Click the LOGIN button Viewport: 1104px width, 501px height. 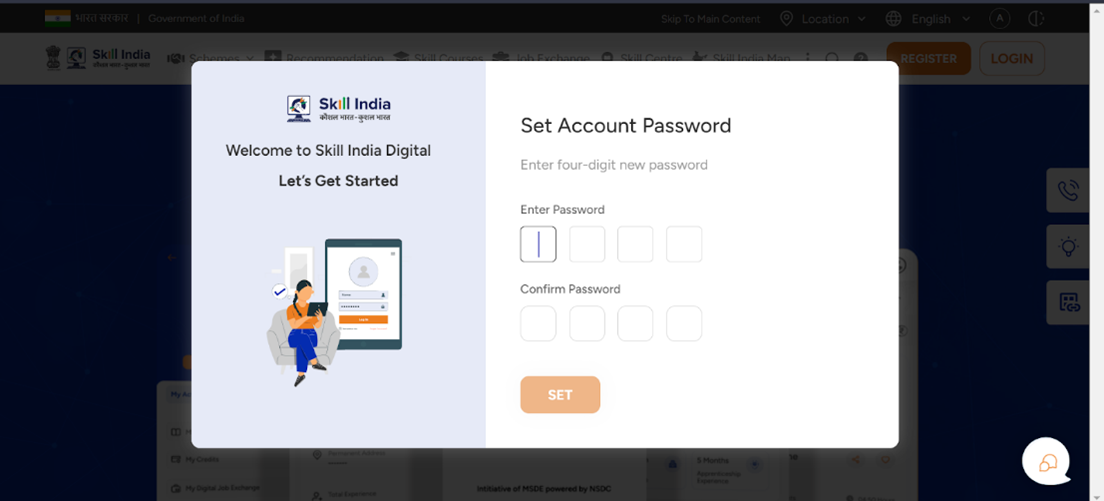tap(1012, 58)
